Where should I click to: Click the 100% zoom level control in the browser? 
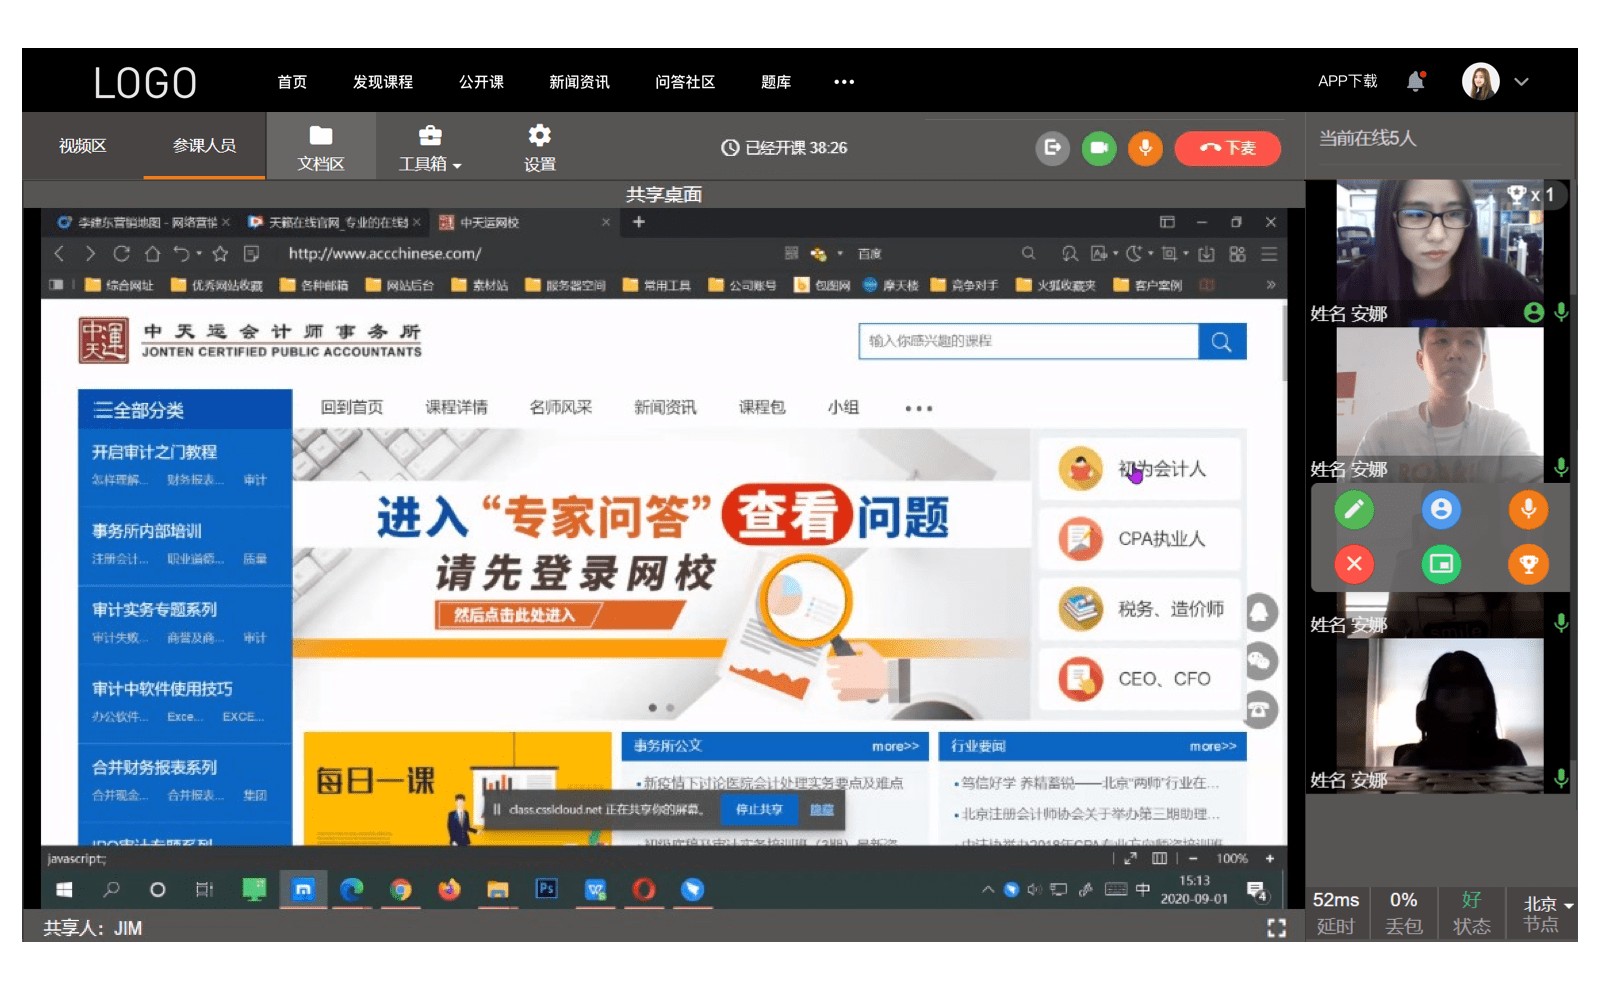tap(1233, 857)
